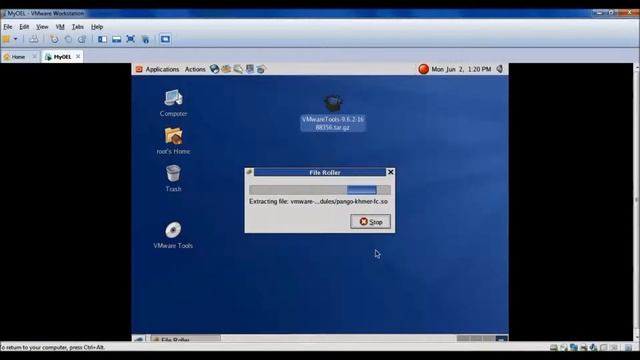Click the printer status bar icon
This screenshot has height=360, width=640.
(584, 348)
